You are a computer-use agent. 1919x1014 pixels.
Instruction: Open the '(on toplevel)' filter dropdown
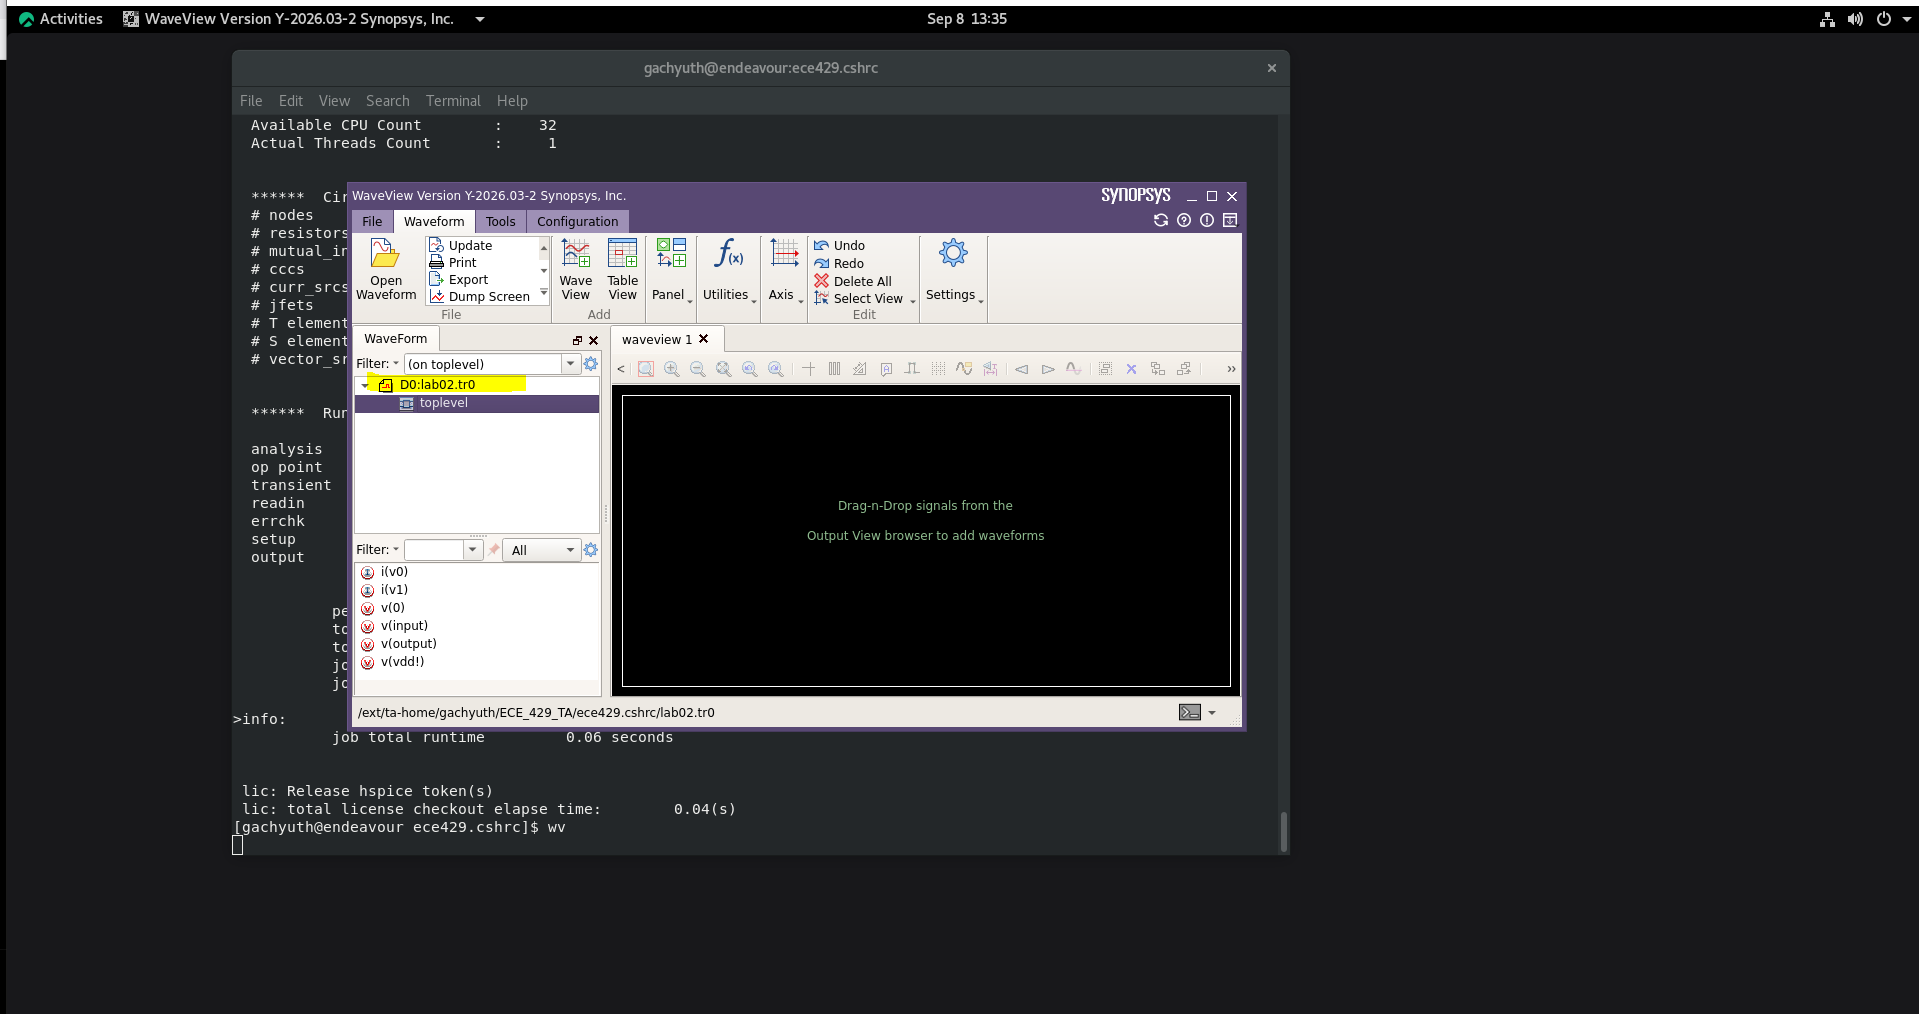[571, 364]
